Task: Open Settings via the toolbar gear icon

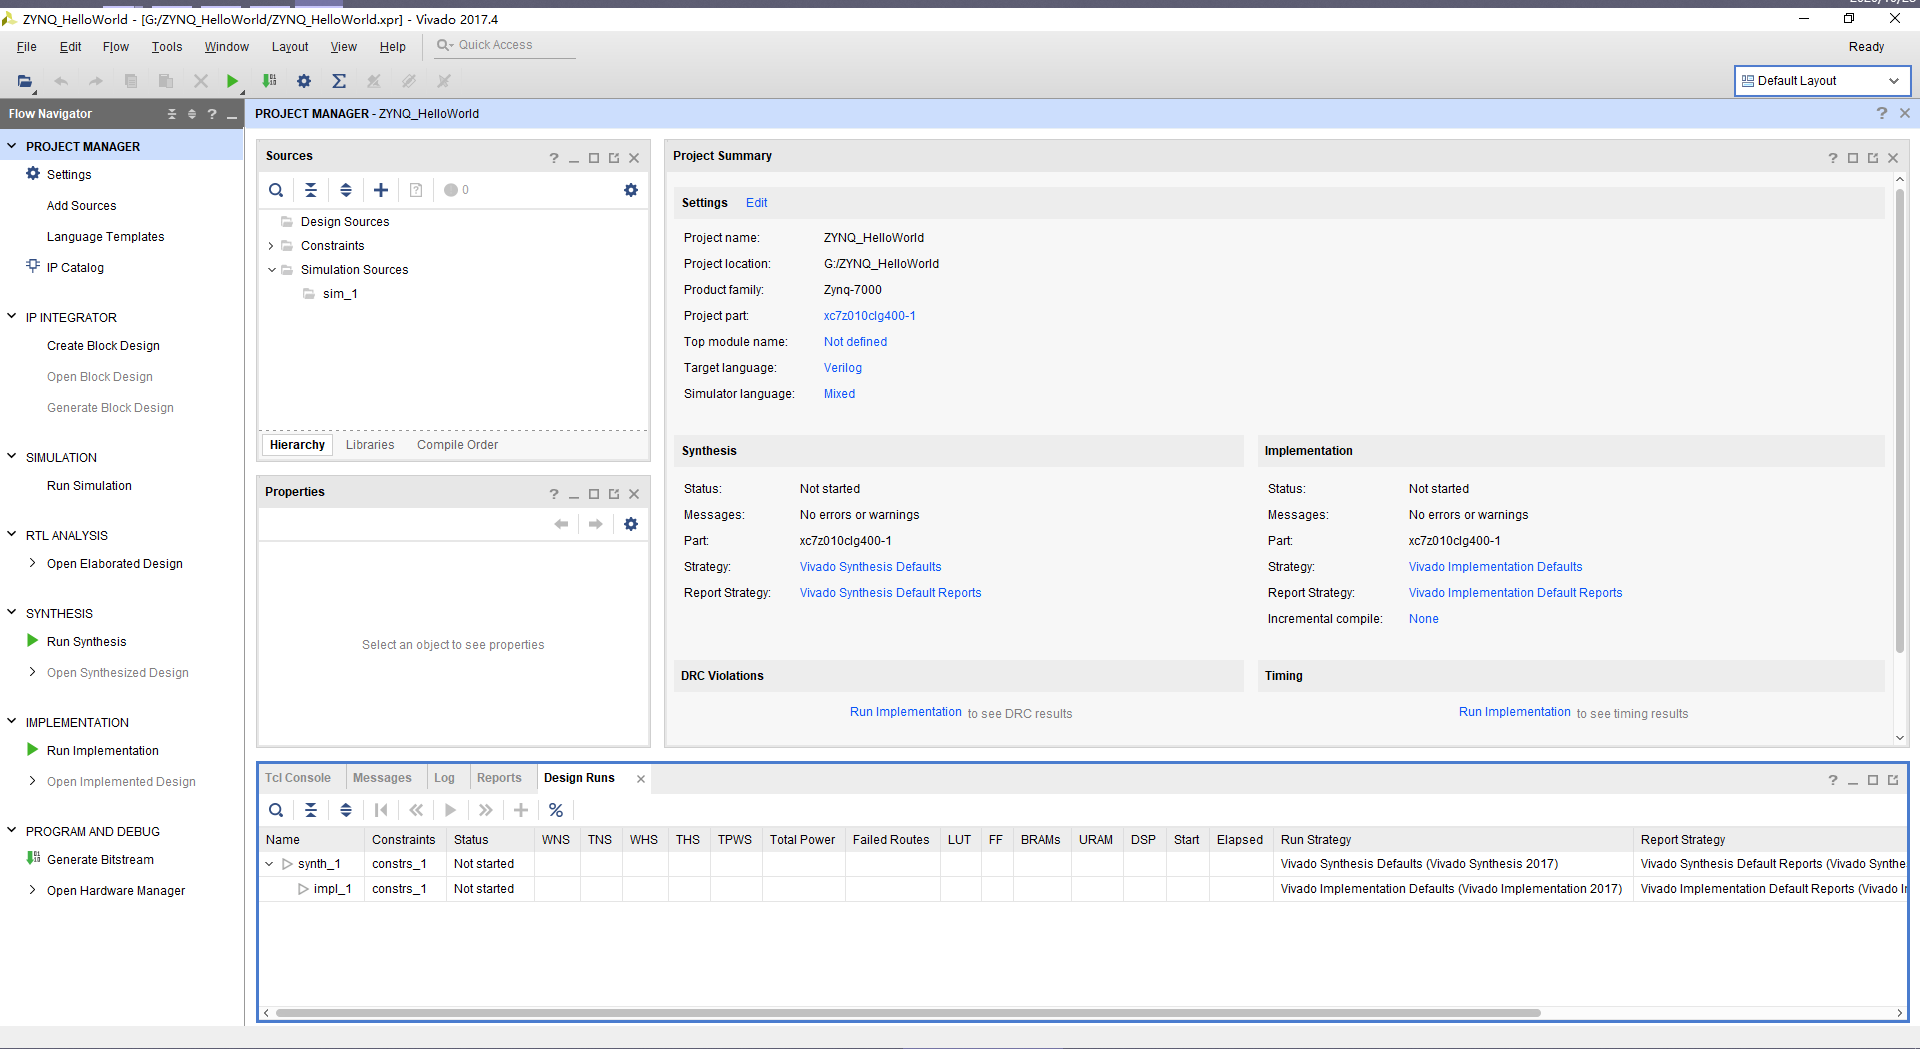Action: (304, 81)
